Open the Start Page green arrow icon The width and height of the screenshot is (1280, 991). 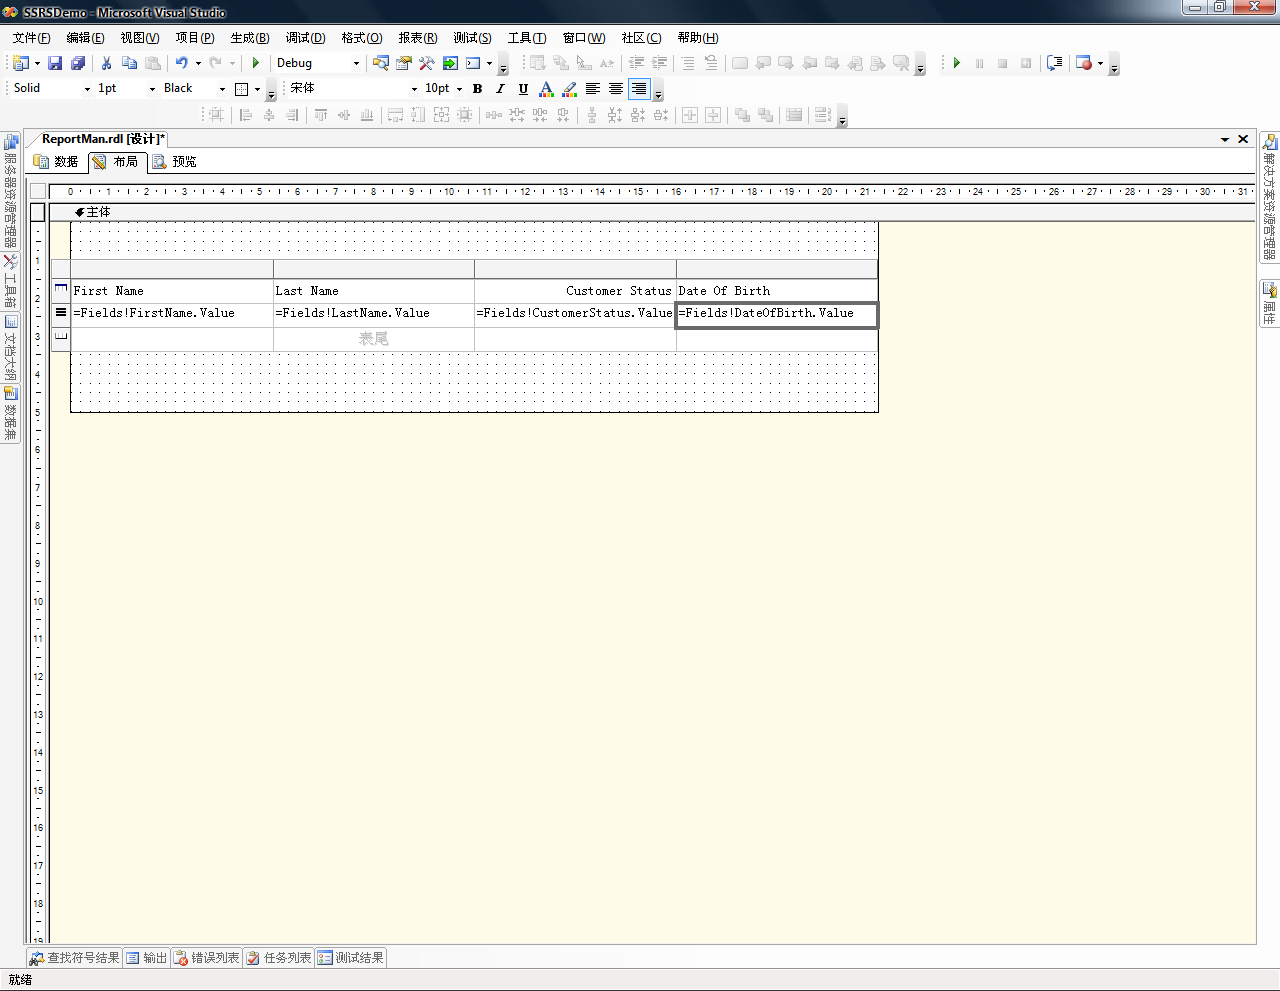click(450, 63)
